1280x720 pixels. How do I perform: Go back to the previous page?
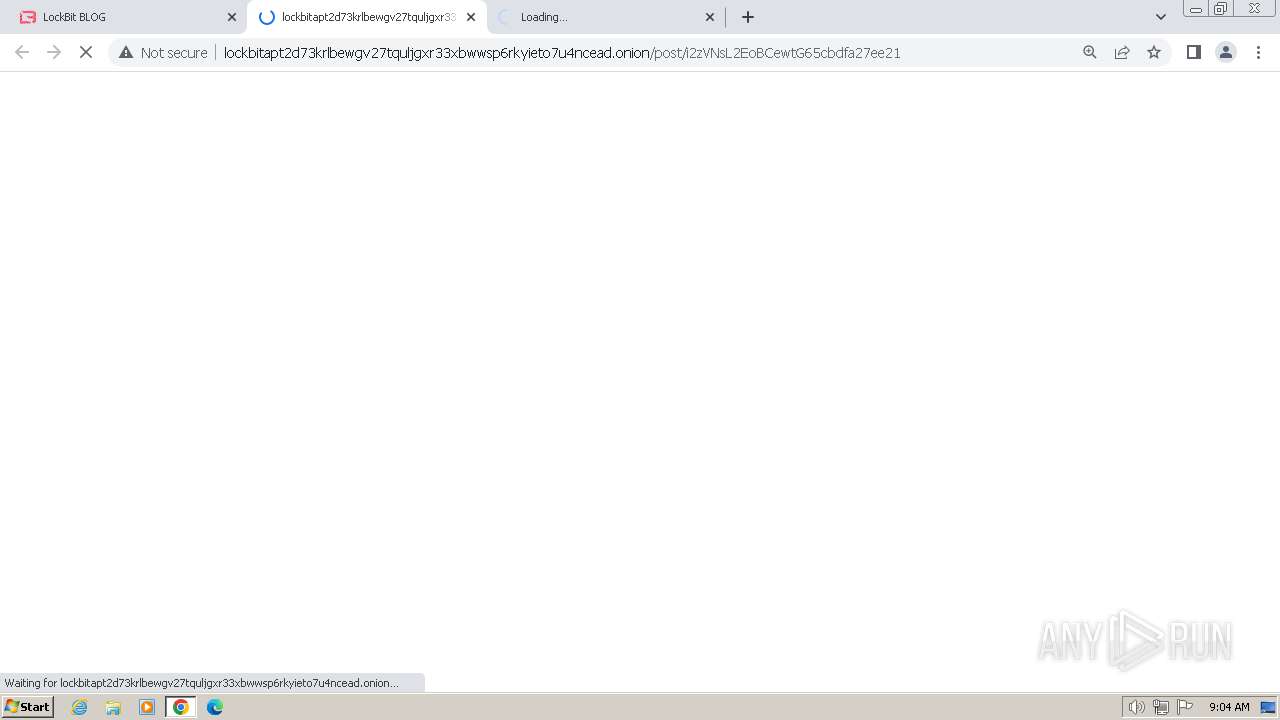coord(22,52)
